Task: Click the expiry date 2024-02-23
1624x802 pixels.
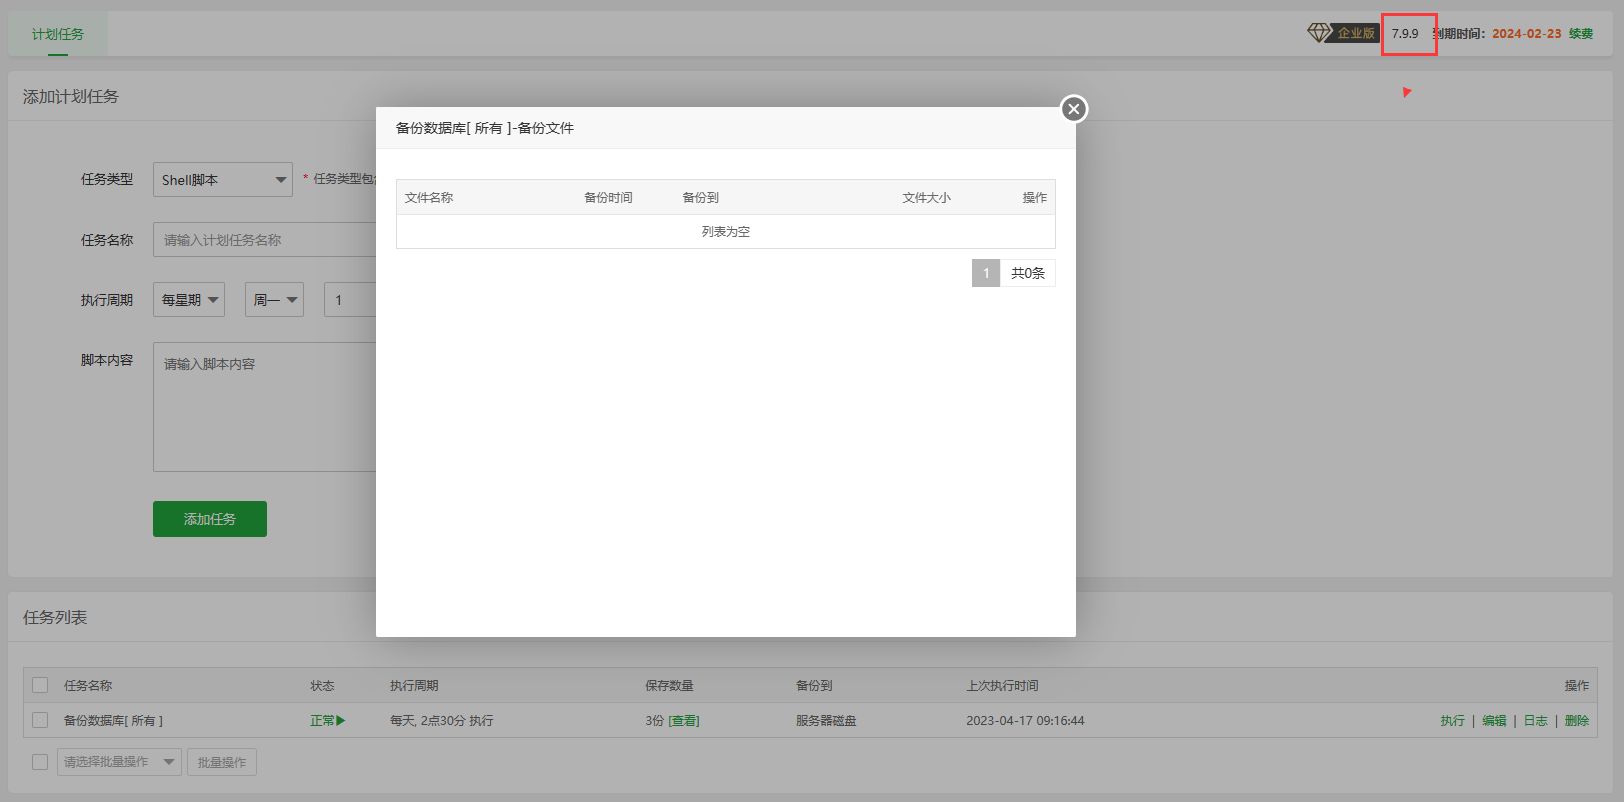Action: 1527,34
